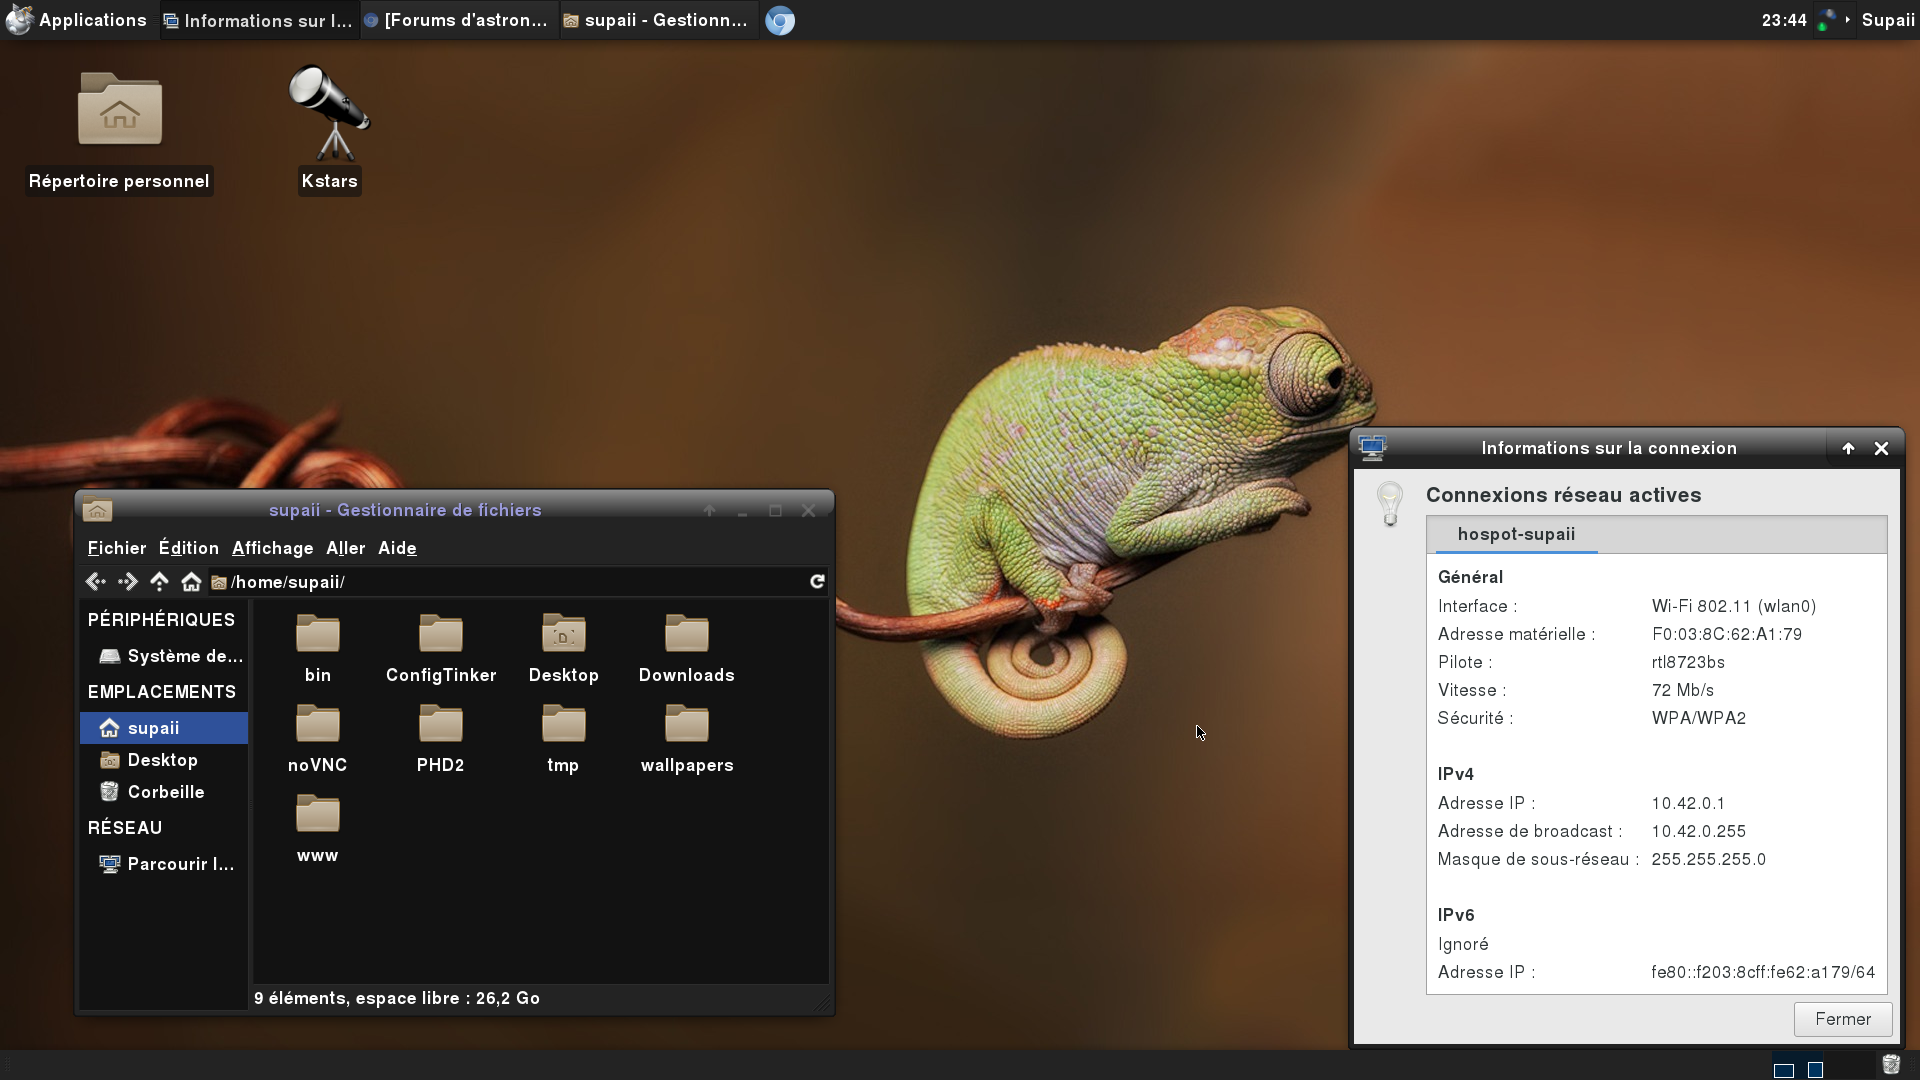Open the Aller menu
The image size is (1920, 1080).
345,548
